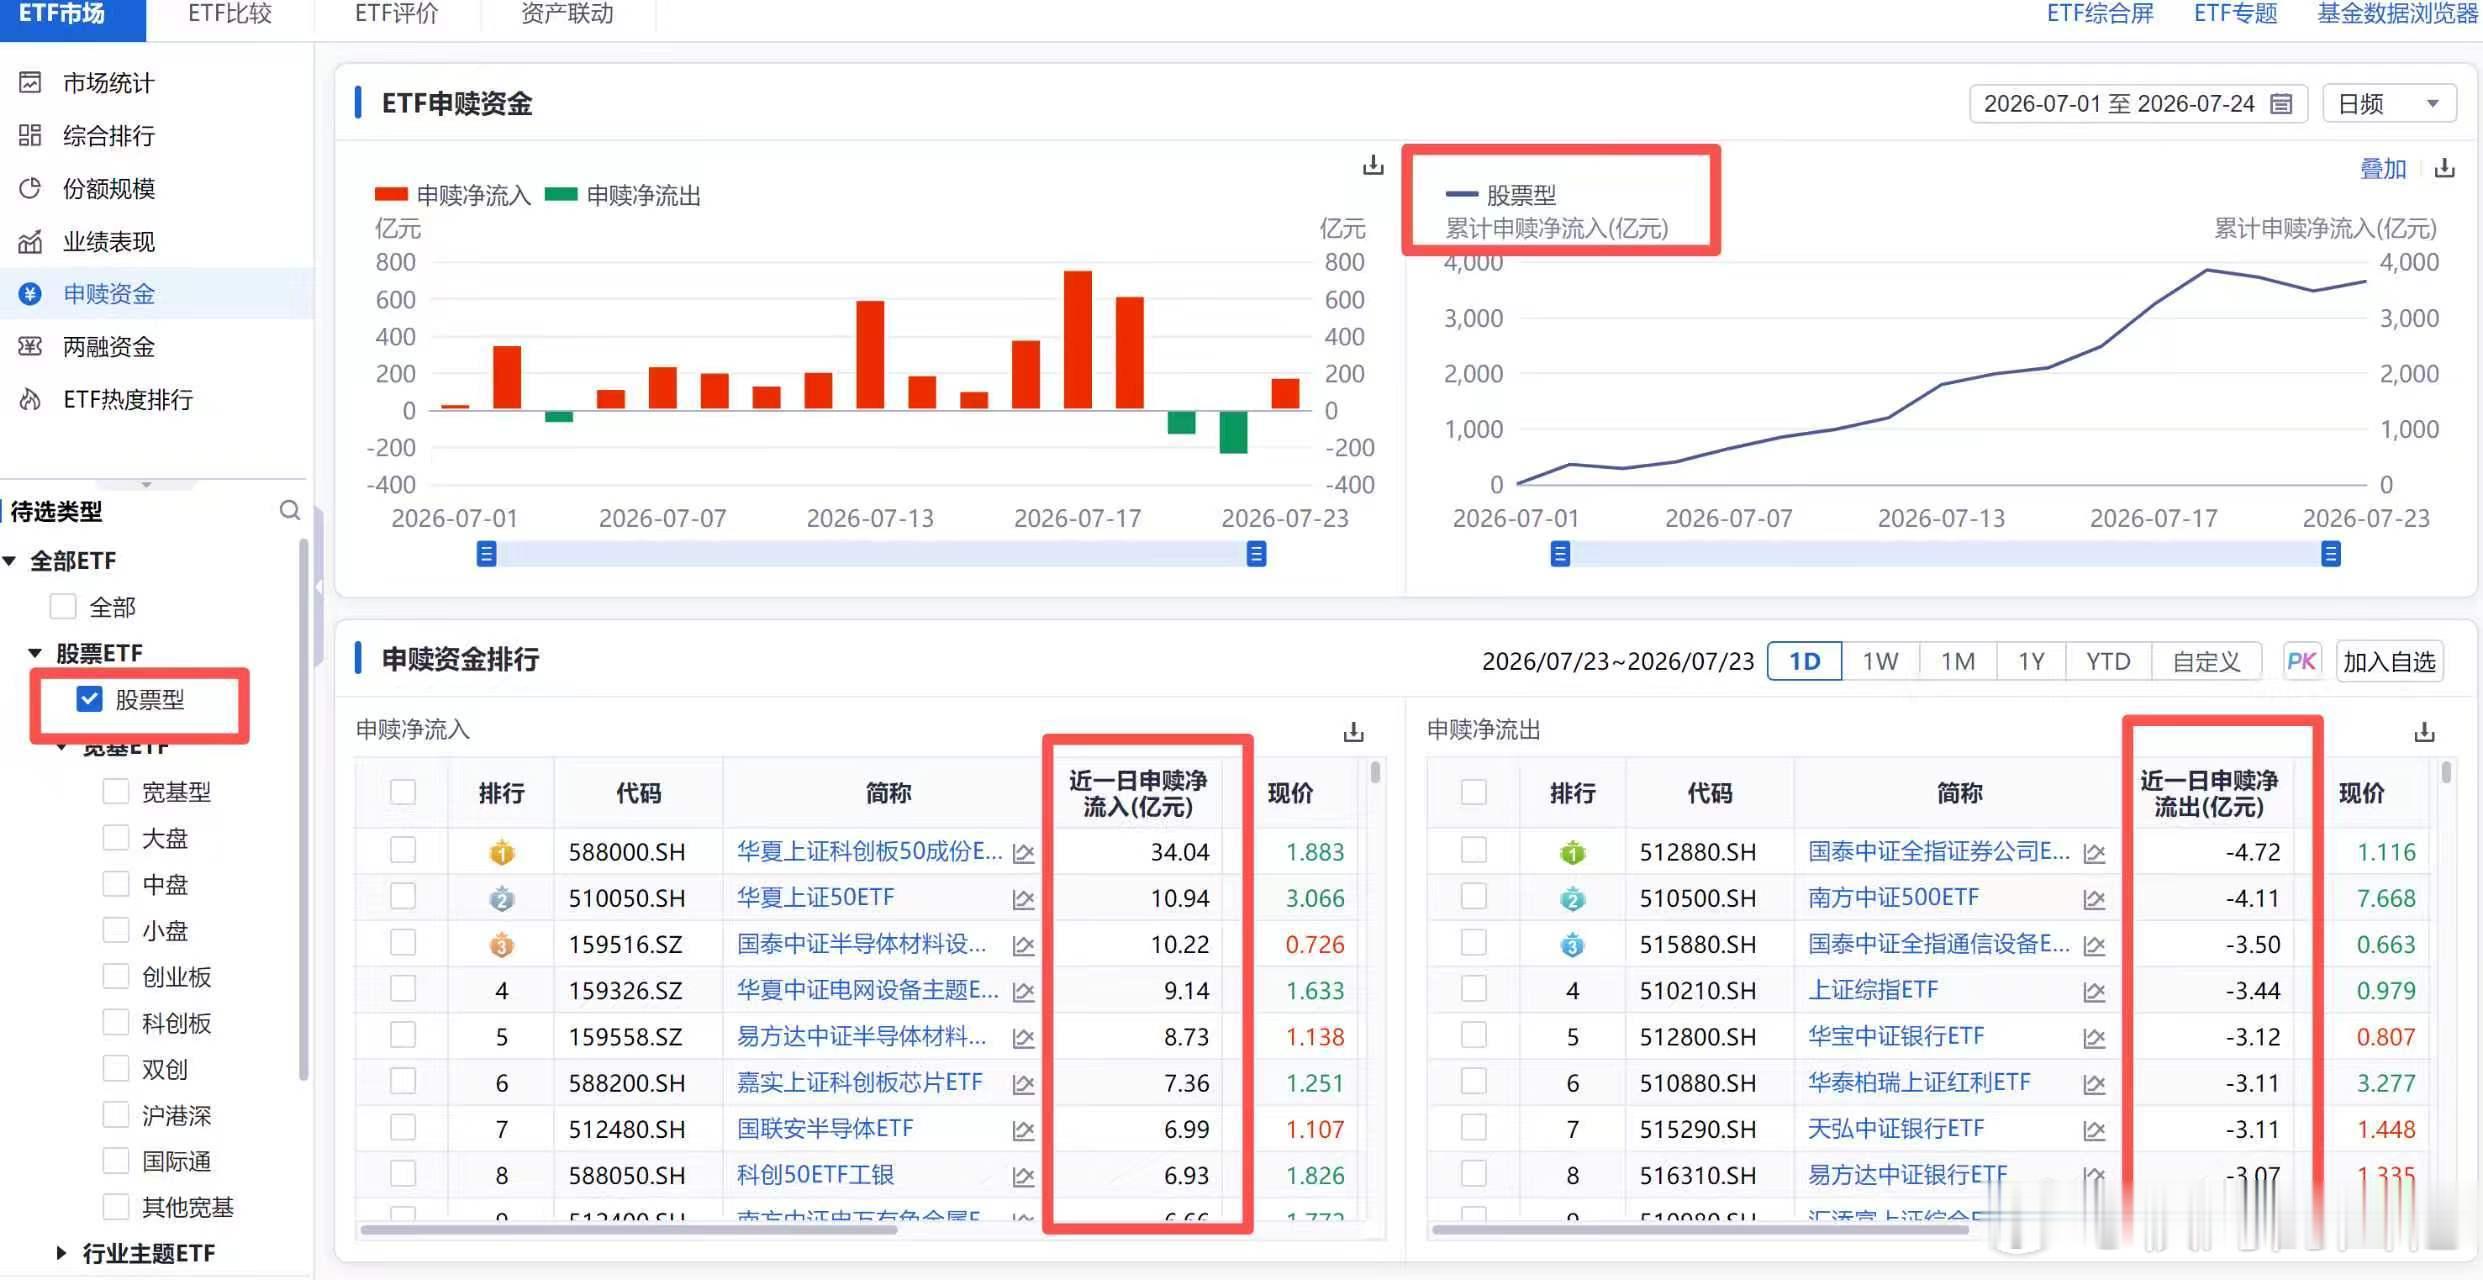Open 综合排行 grid icon

coord(30,135)
